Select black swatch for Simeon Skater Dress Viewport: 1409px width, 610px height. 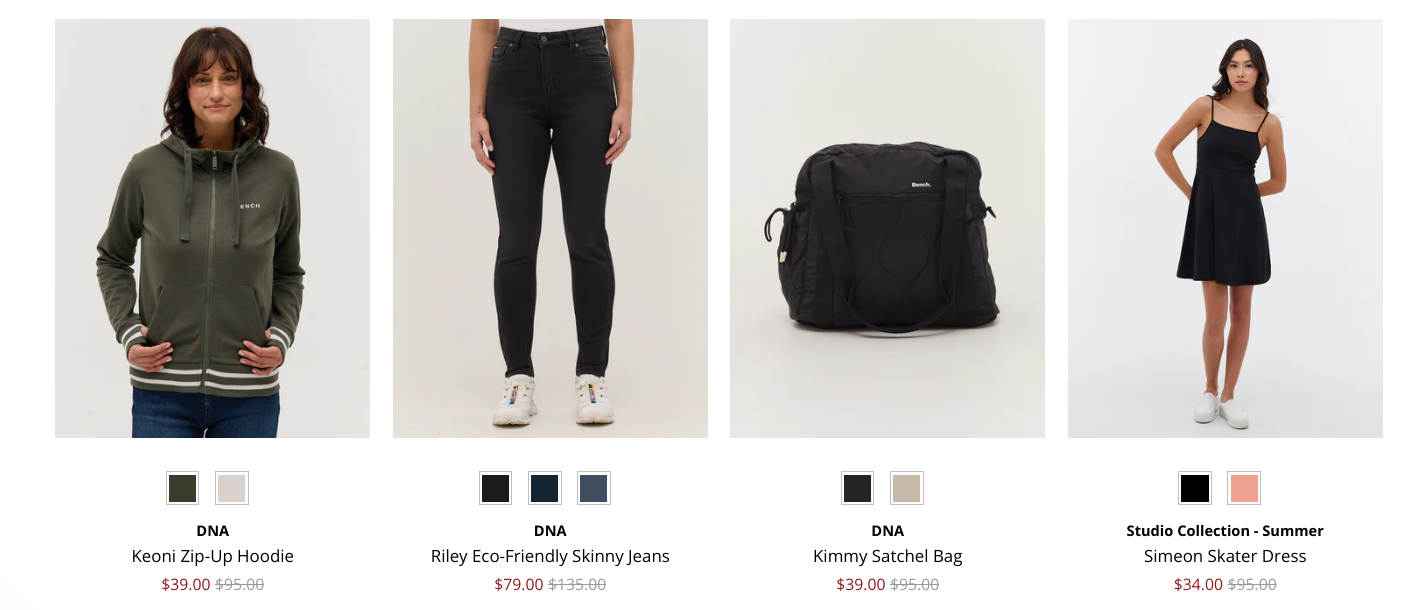tap(1195, 488)
